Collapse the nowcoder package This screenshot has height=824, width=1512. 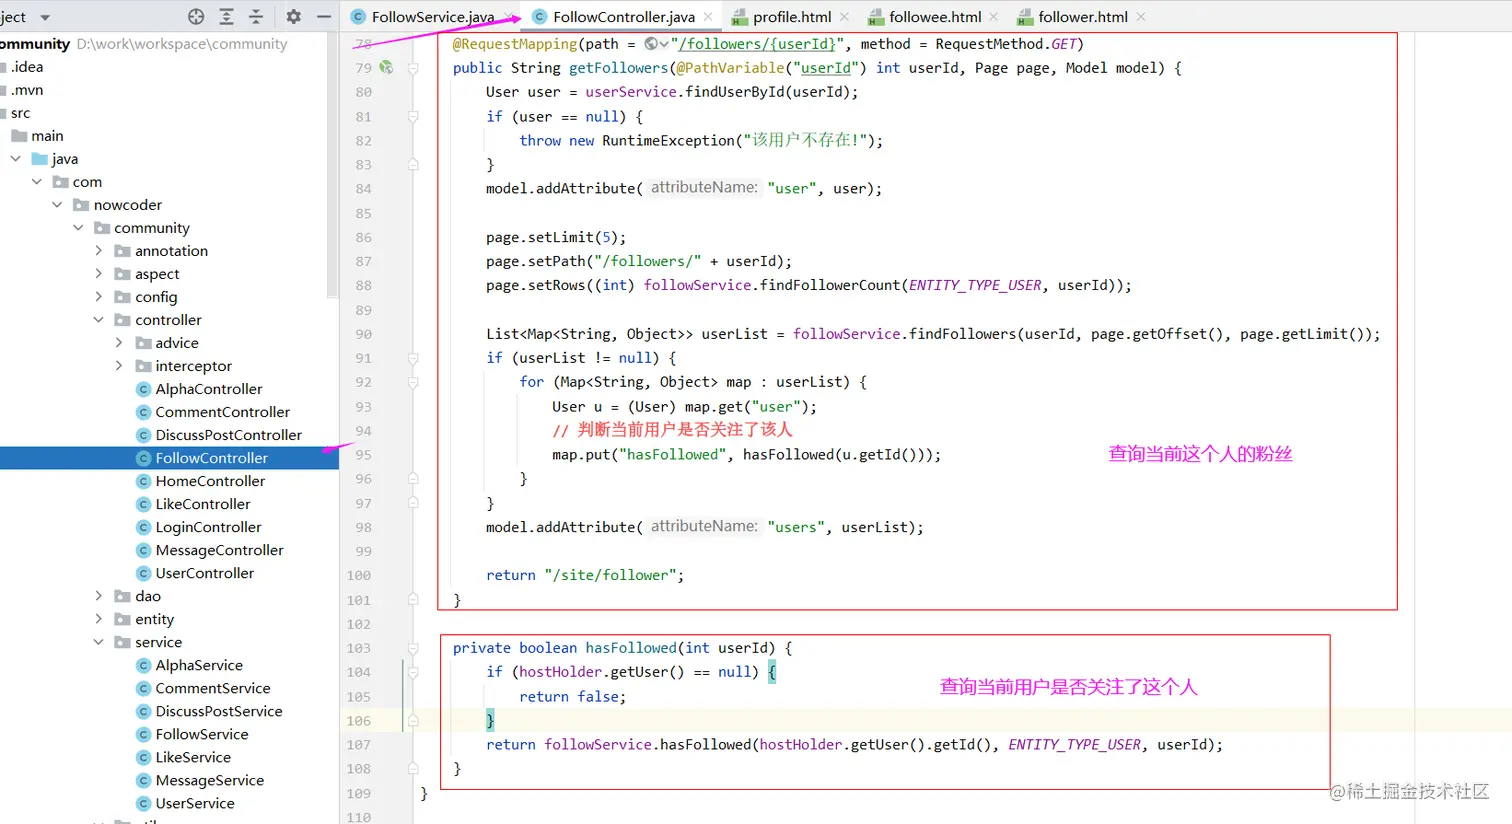57,204
